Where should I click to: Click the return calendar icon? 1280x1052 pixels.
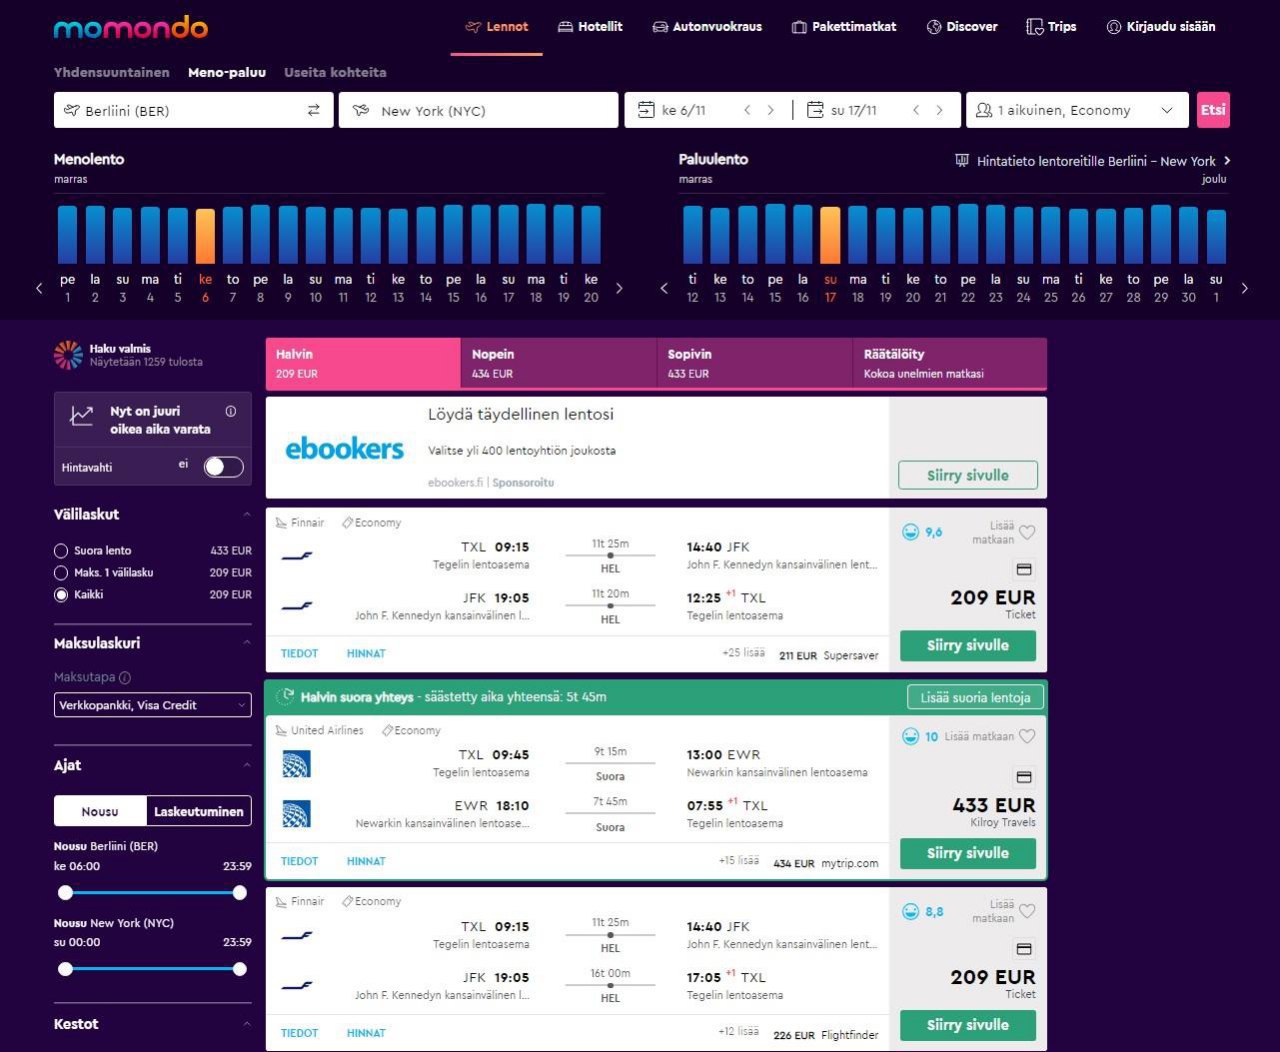point(815,110)
